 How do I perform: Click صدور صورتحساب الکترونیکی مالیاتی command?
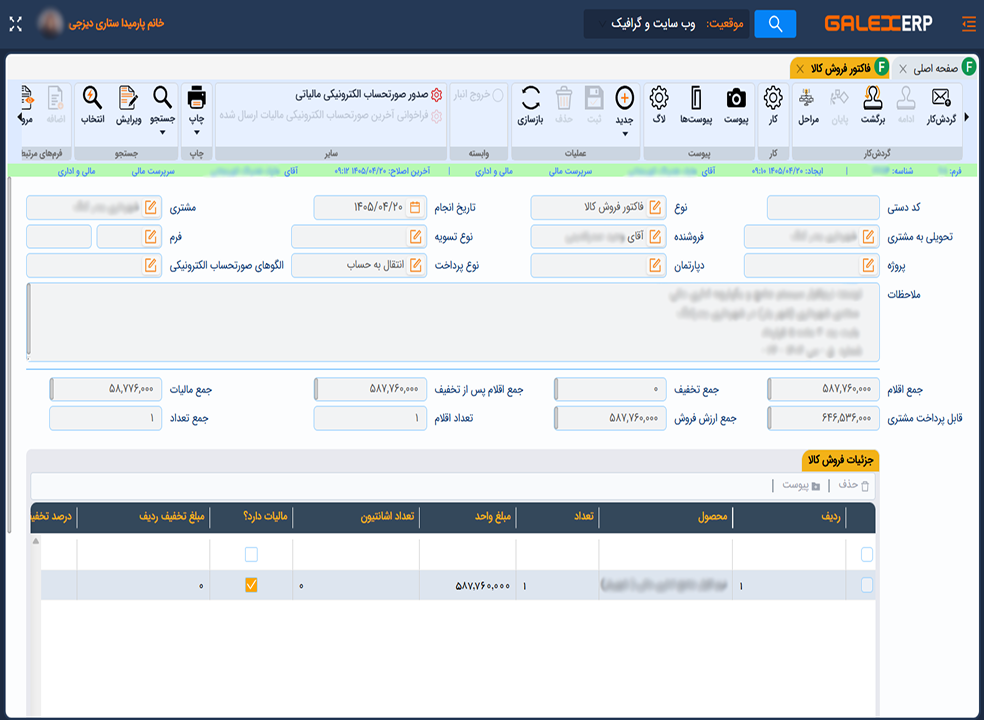pyautogui.click(x=369, y=95)
